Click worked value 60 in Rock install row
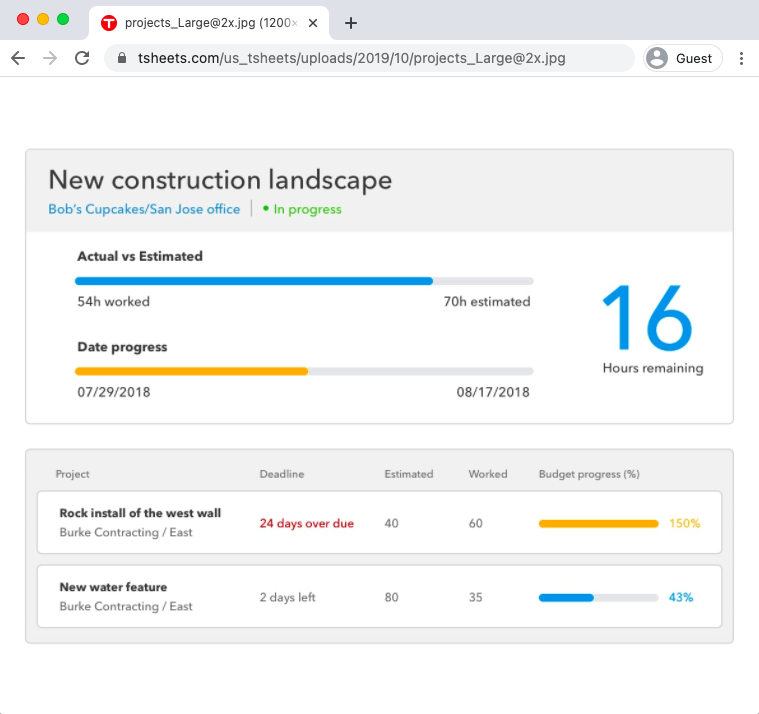Viewport: 759px width, 714px height. tap(476, 523)
